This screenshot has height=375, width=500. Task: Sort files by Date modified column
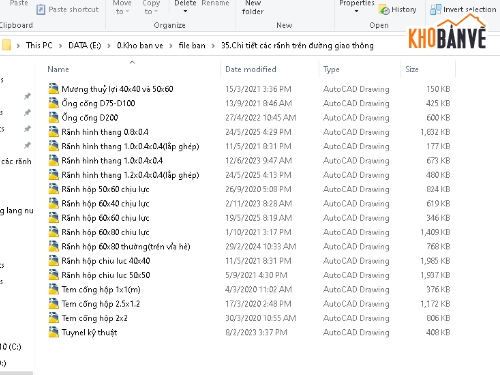coord(251,69)
